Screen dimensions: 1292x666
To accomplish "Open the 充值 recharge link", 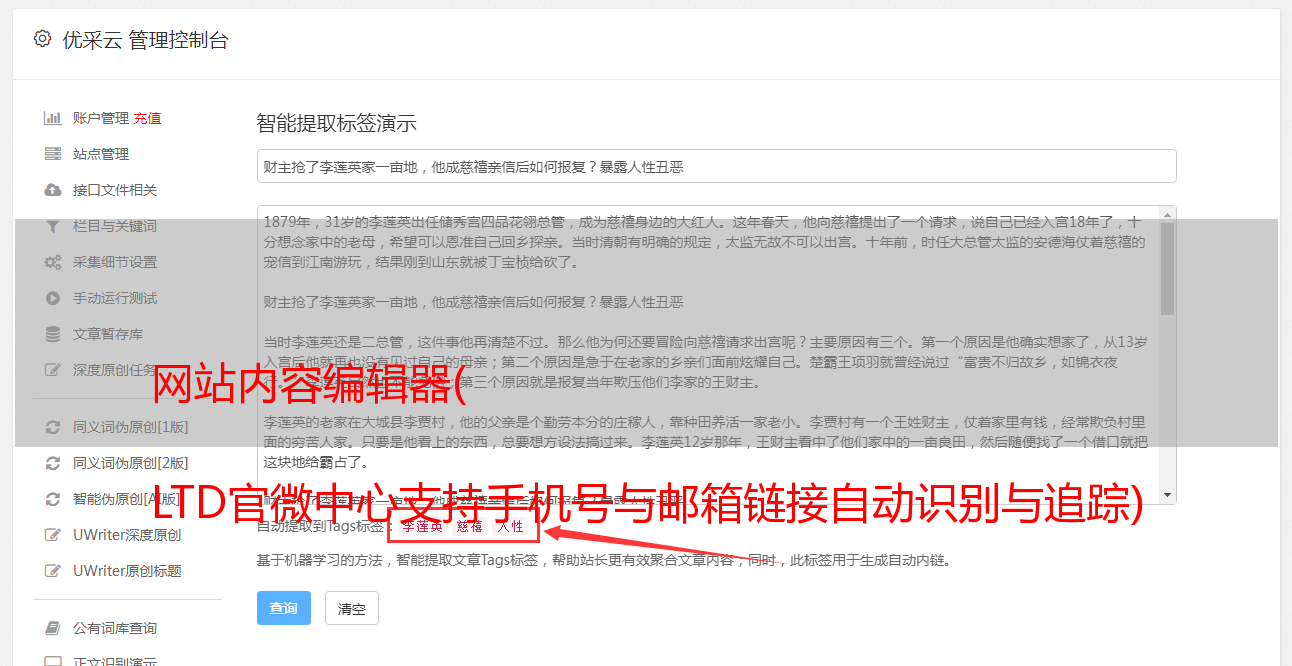I will pyautogui.click(x=147, y=118).
